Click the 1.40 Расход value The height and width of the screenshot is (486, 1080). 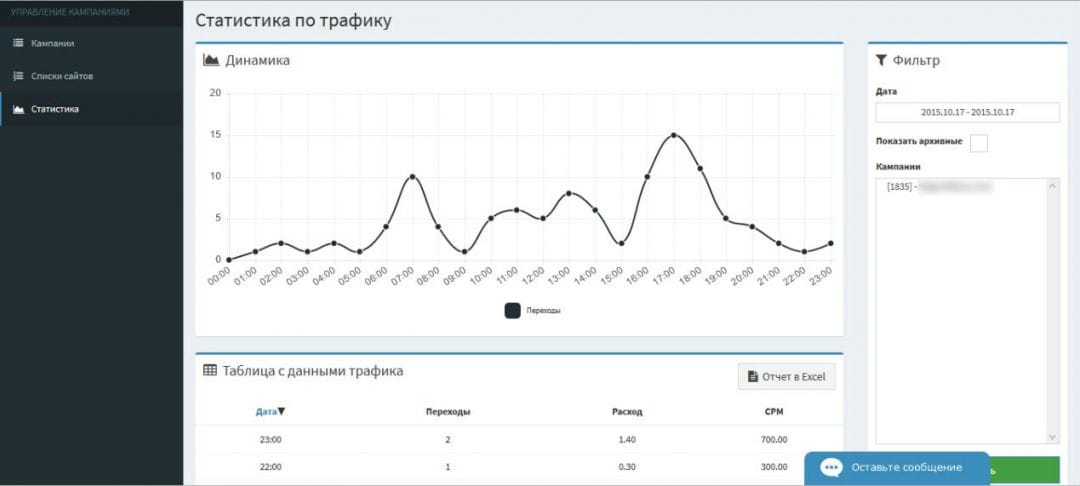[x=627, y=439]
